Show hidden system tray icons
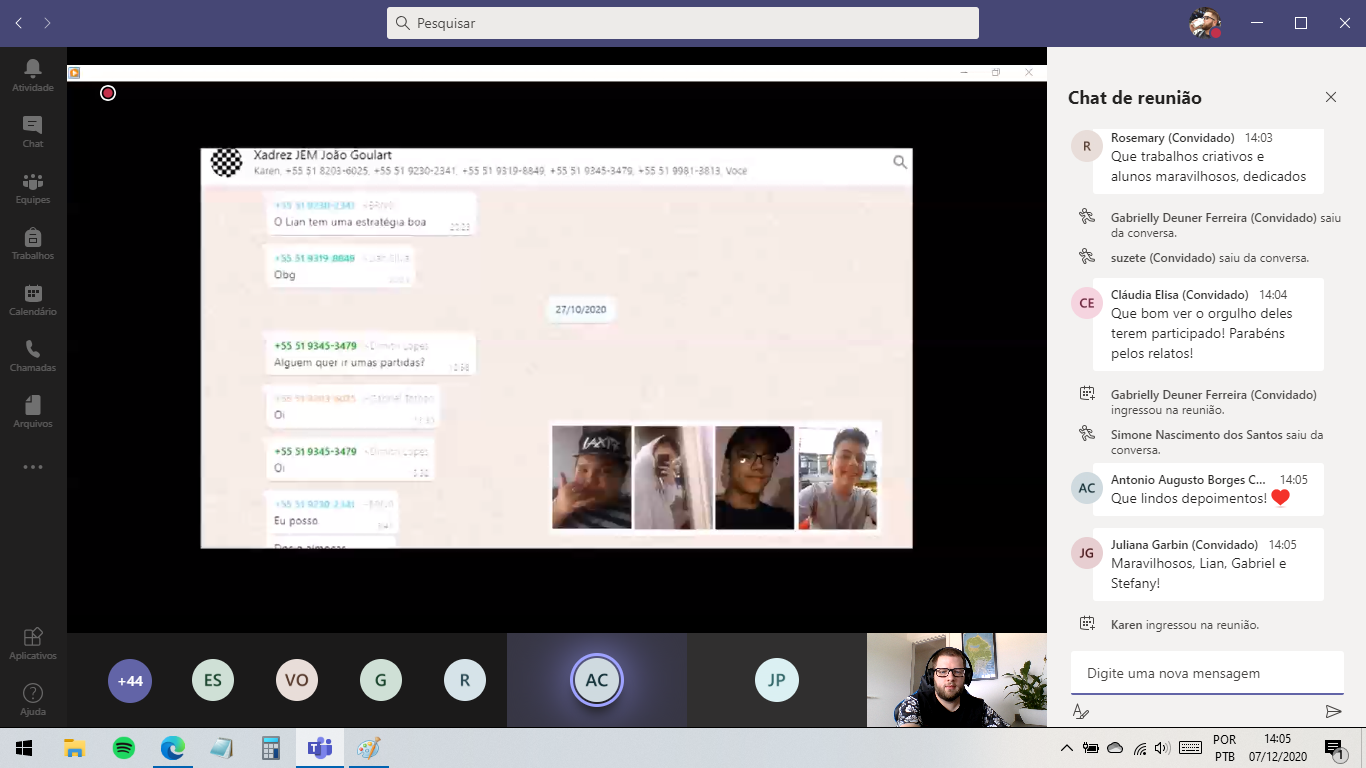 (1067, 748)
